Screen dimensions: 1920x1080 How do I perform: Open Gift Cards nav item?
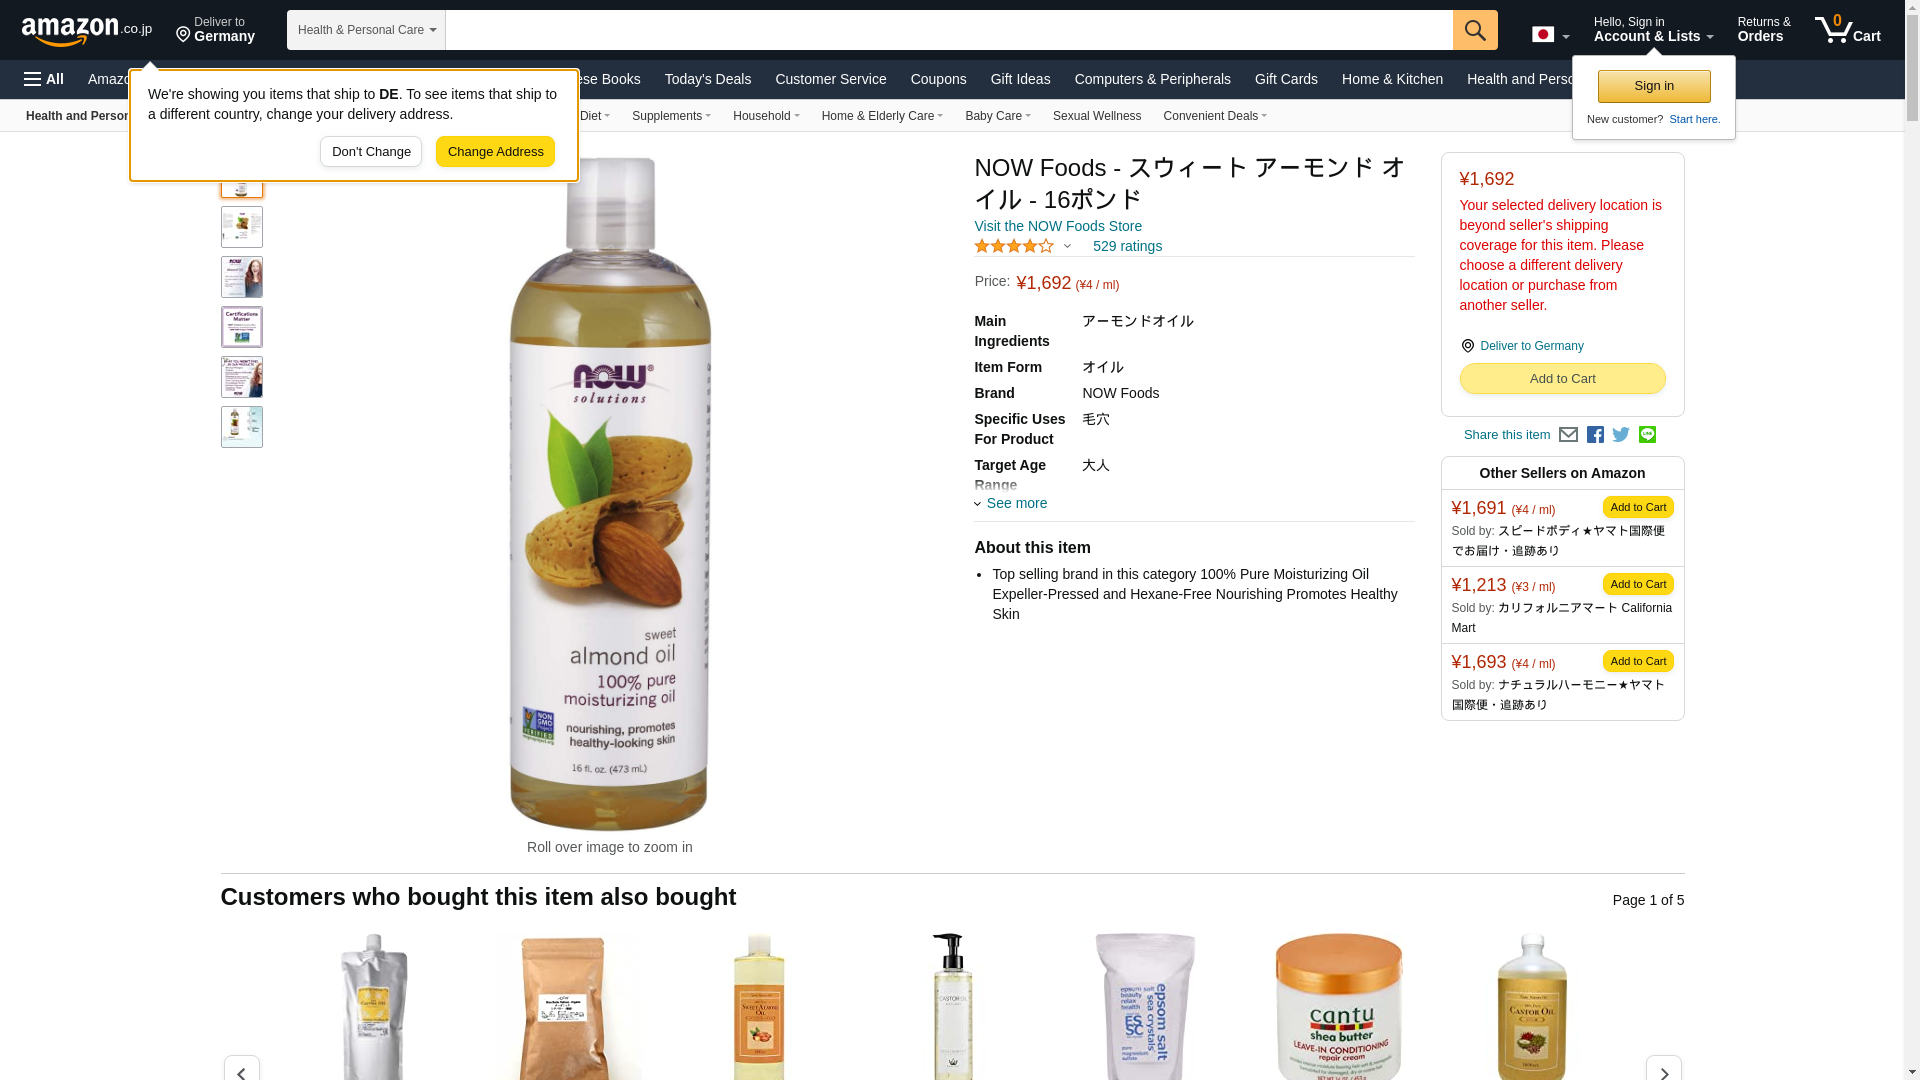pos(1286,79)
